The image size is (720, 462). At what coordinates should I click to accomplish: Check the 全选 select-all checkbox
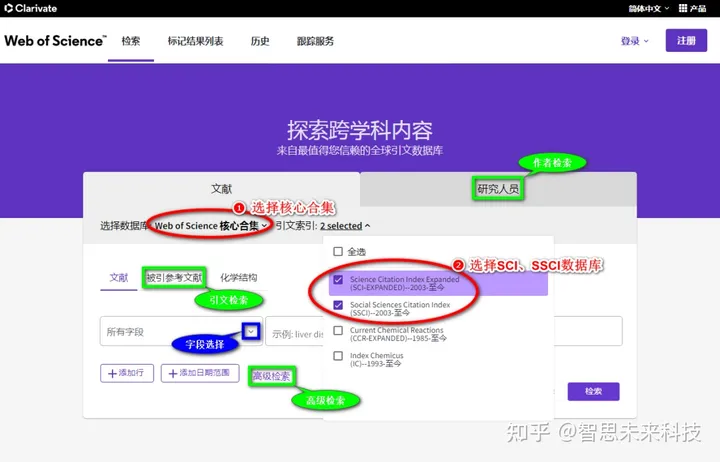point(338,252)
